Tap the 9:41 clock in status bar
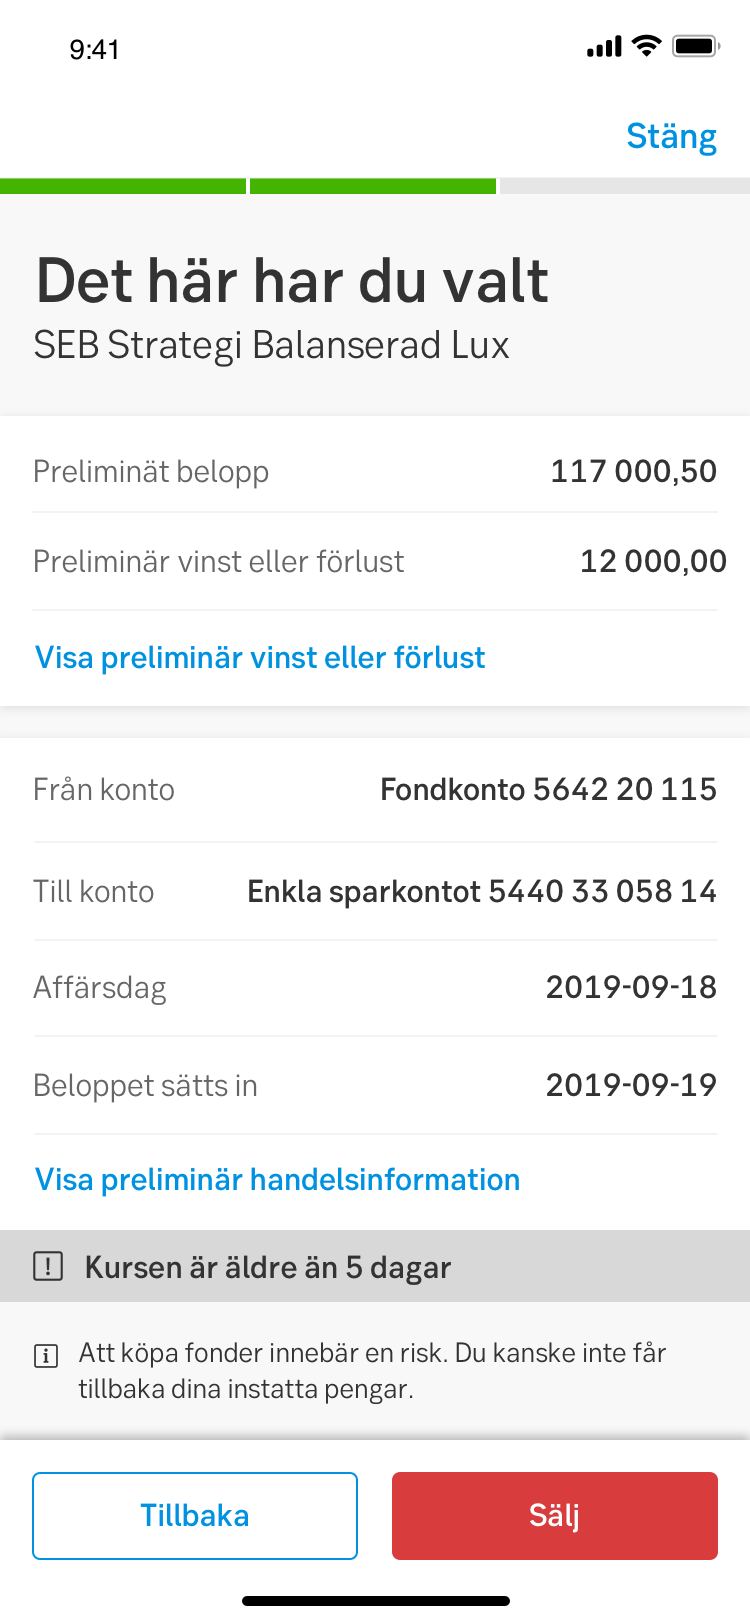Image resolution: width=750 pixels, height=1624 pixels. [95, 49]
